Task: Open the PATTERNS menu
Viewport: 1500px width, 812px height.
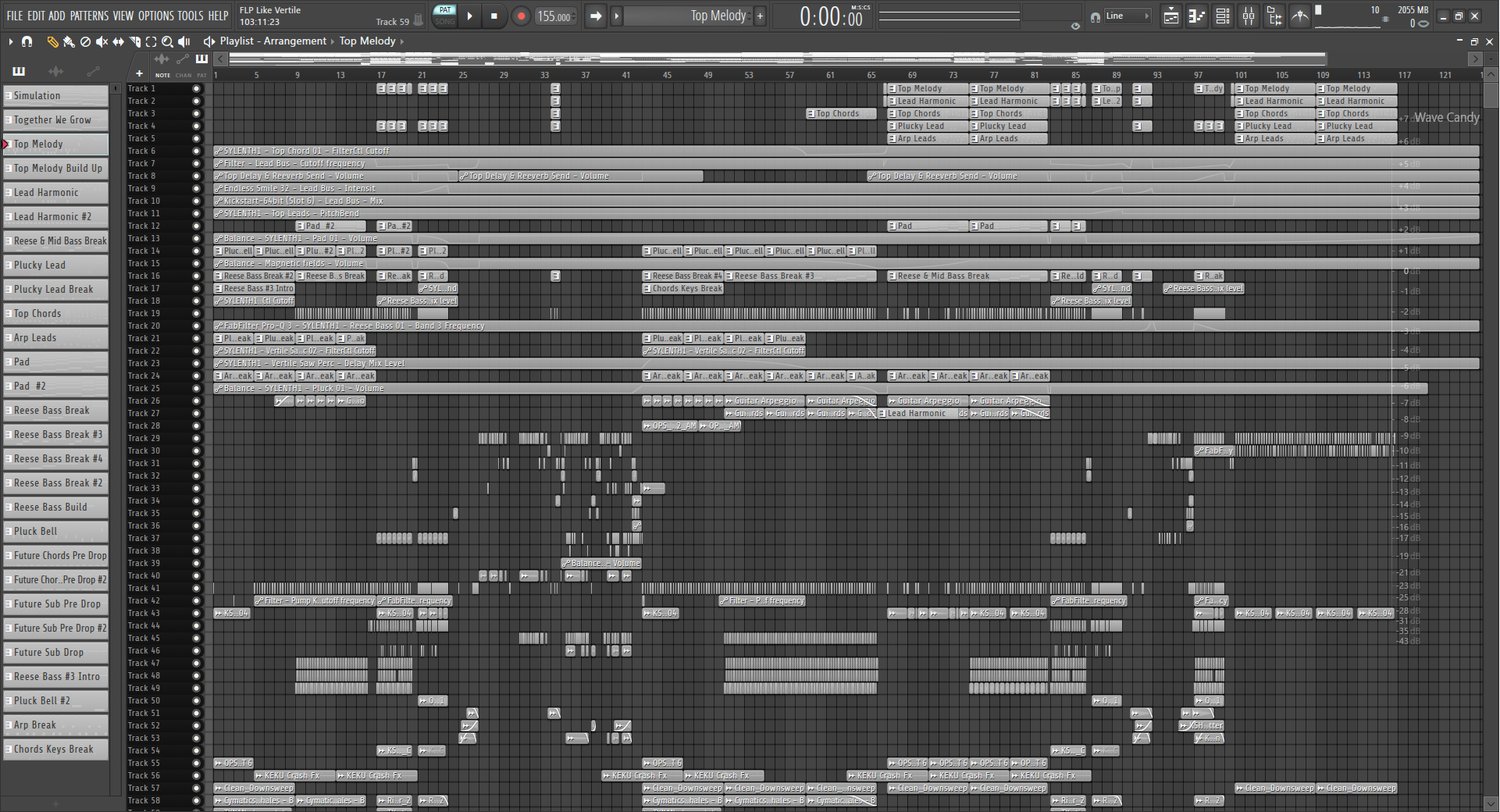Action: 89,16
